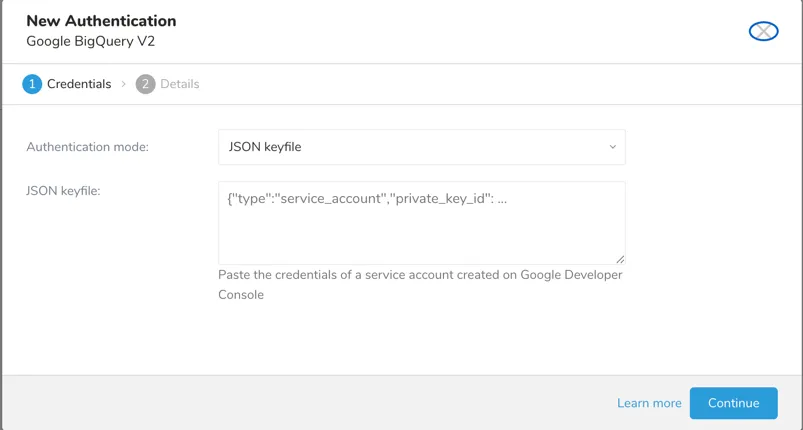Screen dimensions: 803x430
Task: Open the Learn more link
Action: click(x=649, y=403)
